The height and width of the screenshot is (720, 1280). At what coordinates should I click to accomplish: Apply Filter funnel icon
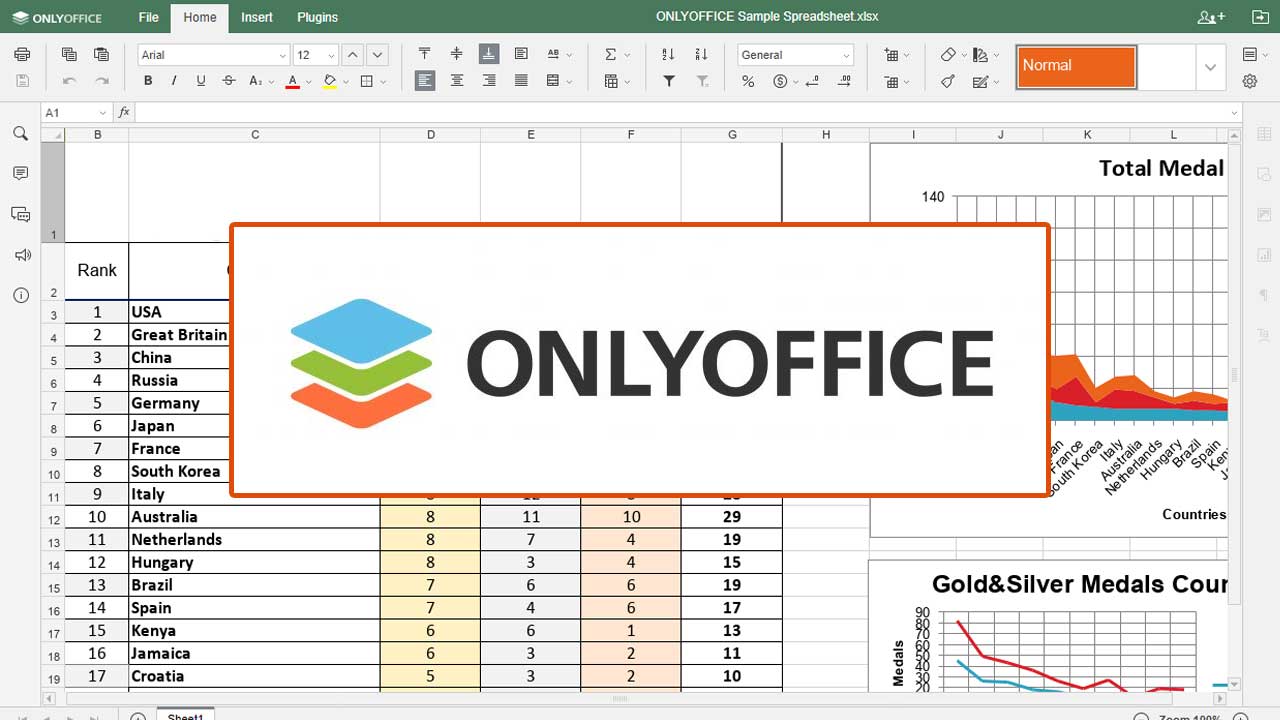pyautogui.click(x=669, y=81)
